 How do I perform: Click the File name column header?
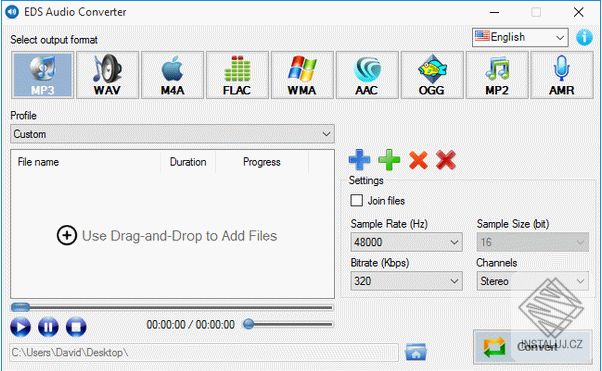[x=85, y=162]
